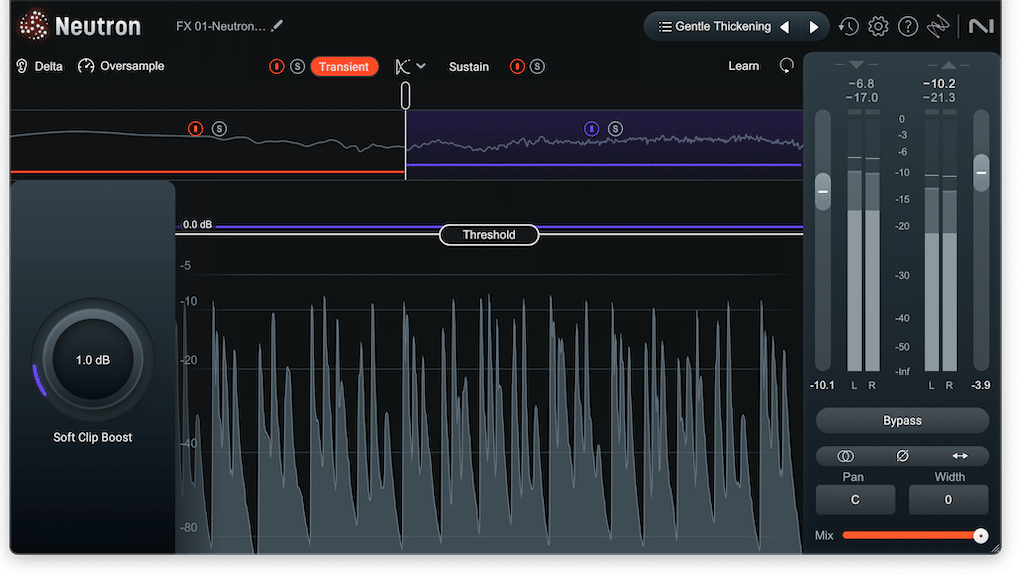Screen dimensions: 1024x581
Task: Open the Gentle Thickening preset browser
Action: pos(714,27)
